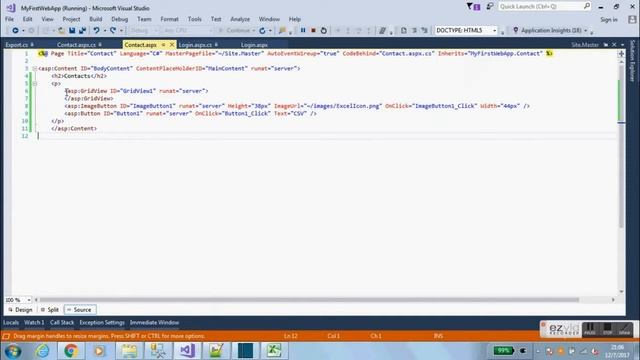Switch editor to Split view
This screenshot has width=640, height=360.
50,310
